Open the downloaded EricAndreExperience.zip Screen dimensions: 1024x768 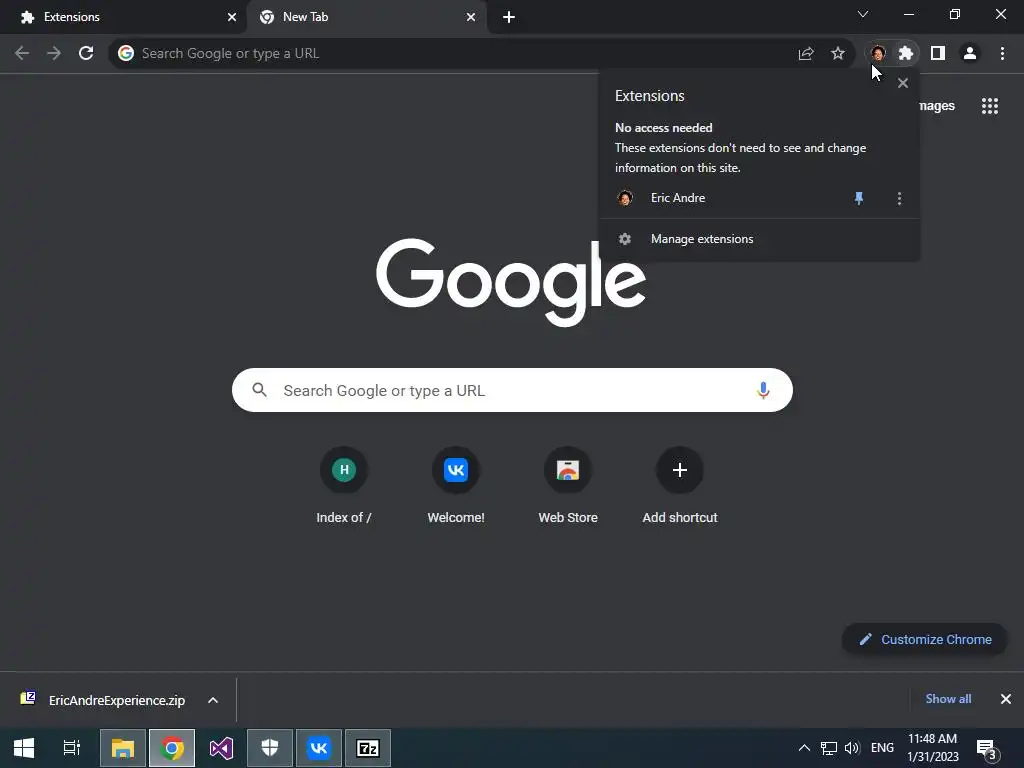(104, 700)
